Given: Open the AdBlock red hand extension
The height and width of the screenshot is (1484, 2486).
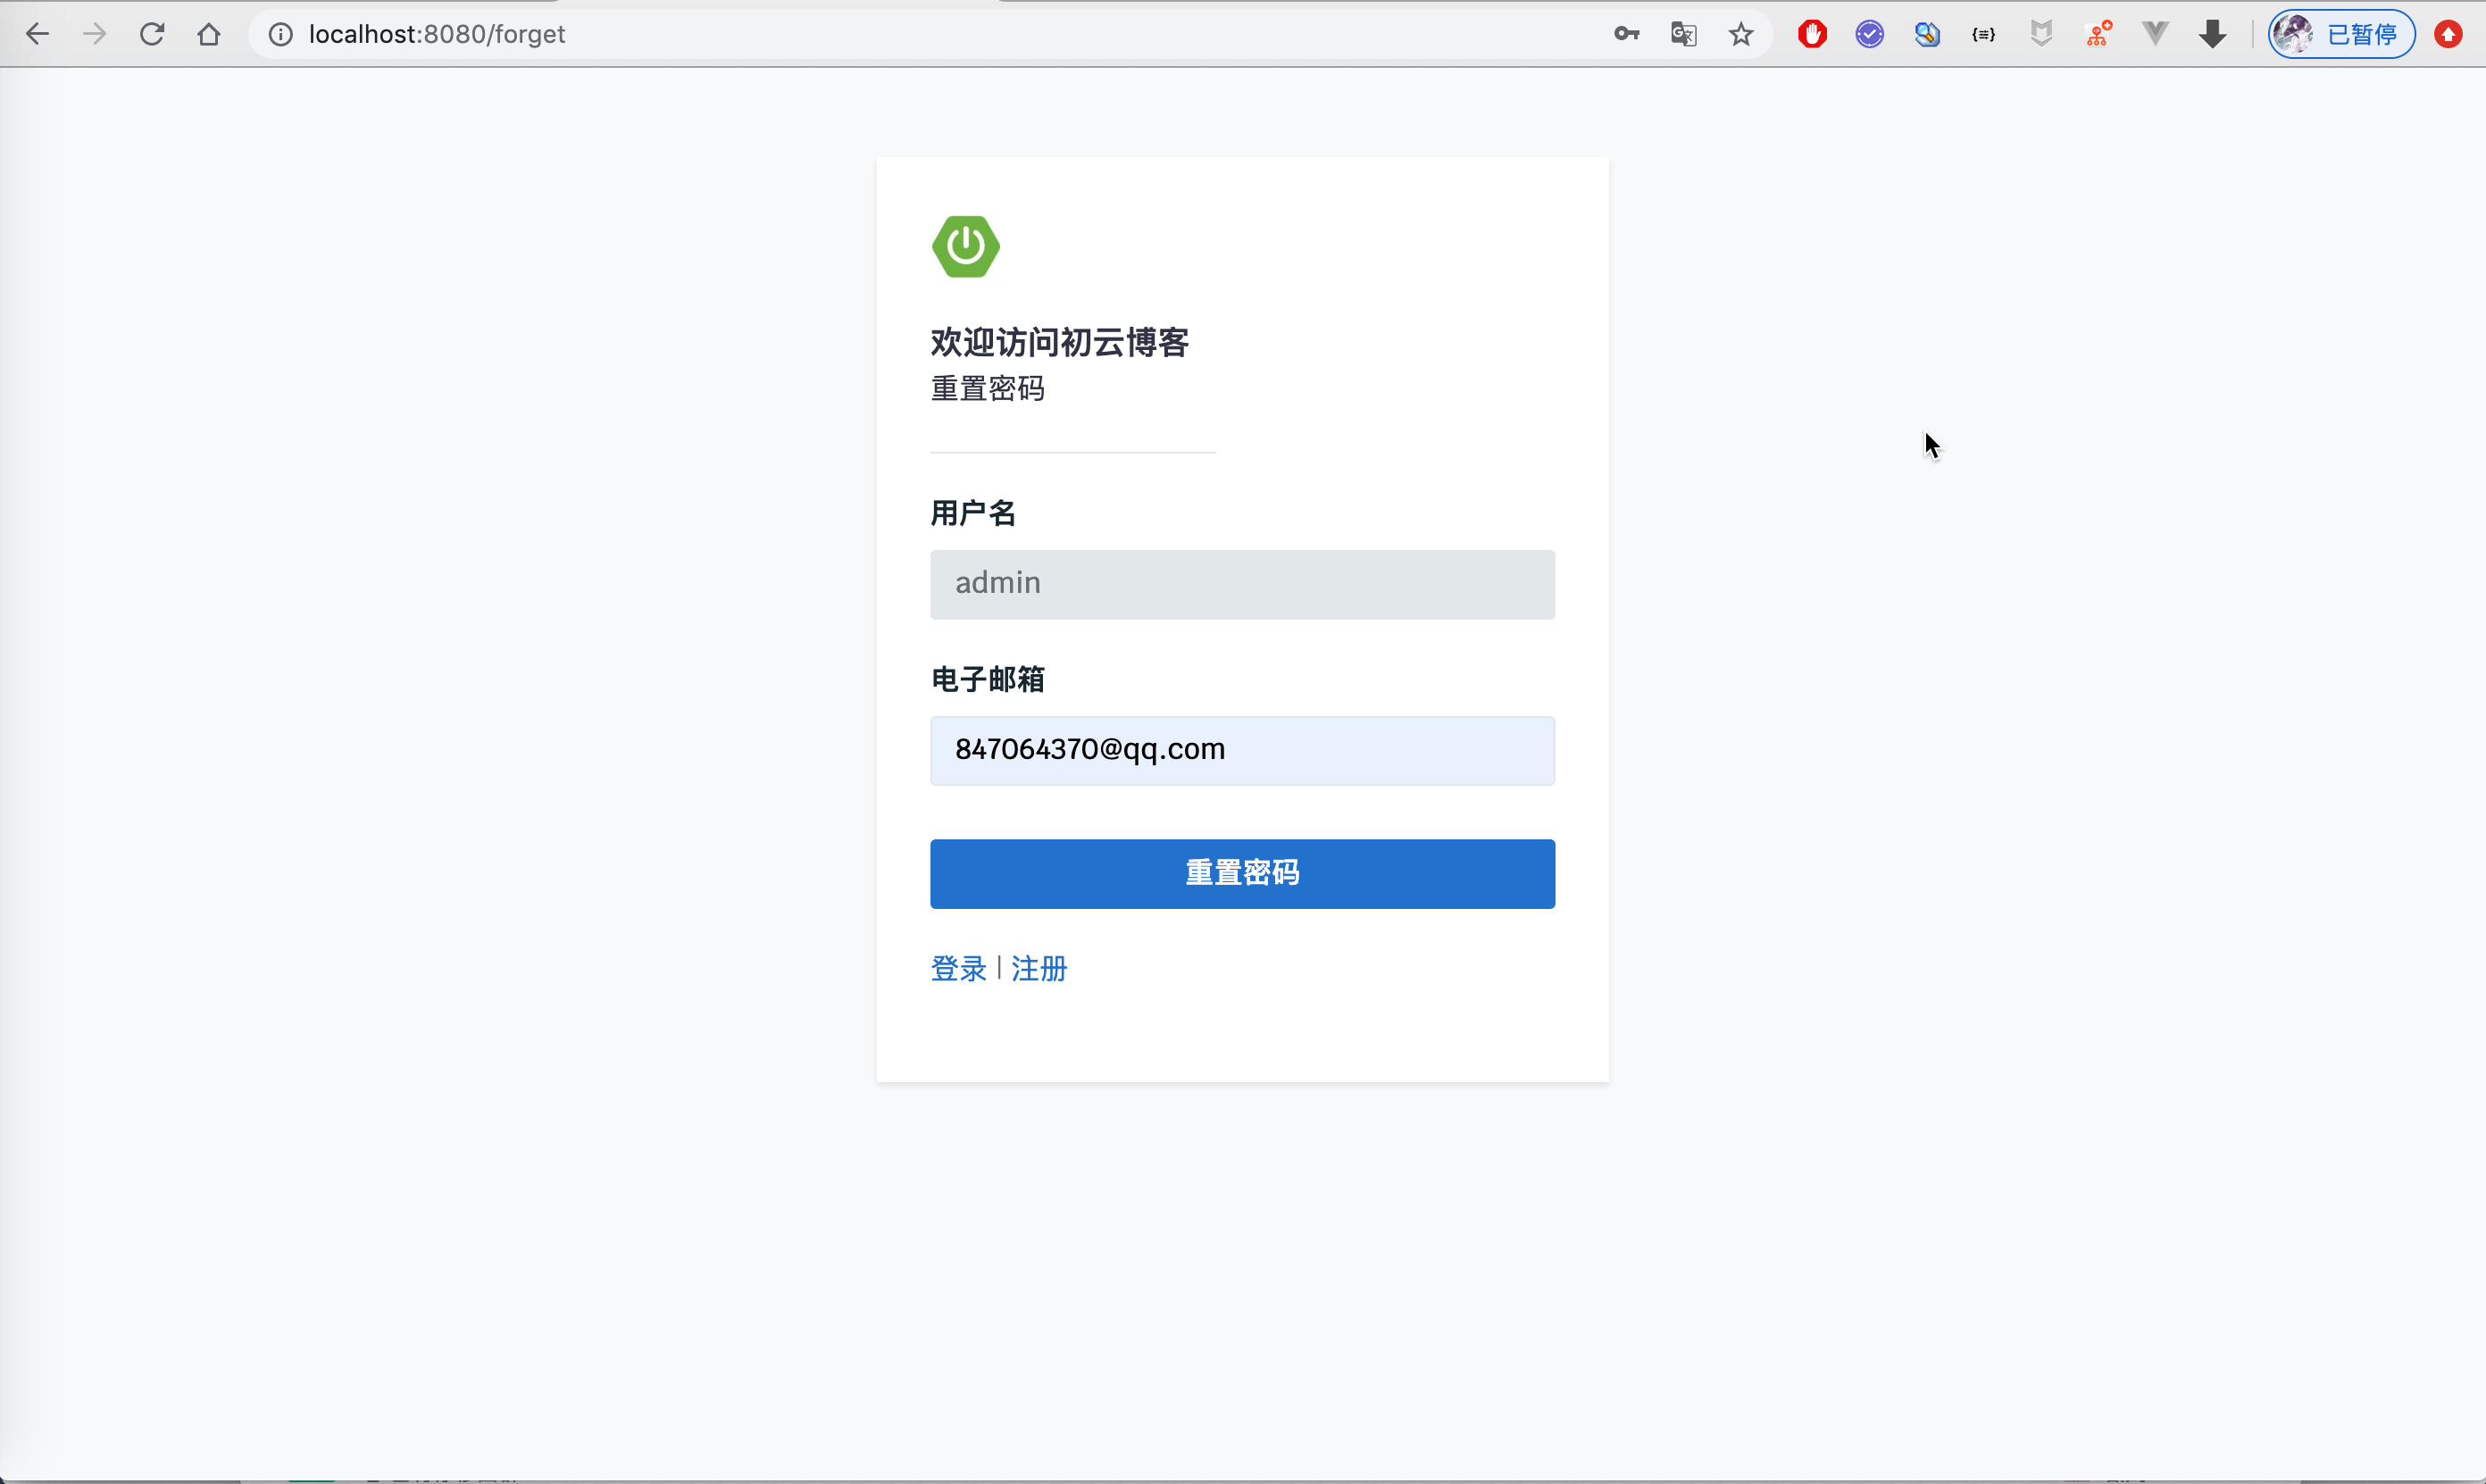Looking at the screenshot, I should click(1812, 34).
